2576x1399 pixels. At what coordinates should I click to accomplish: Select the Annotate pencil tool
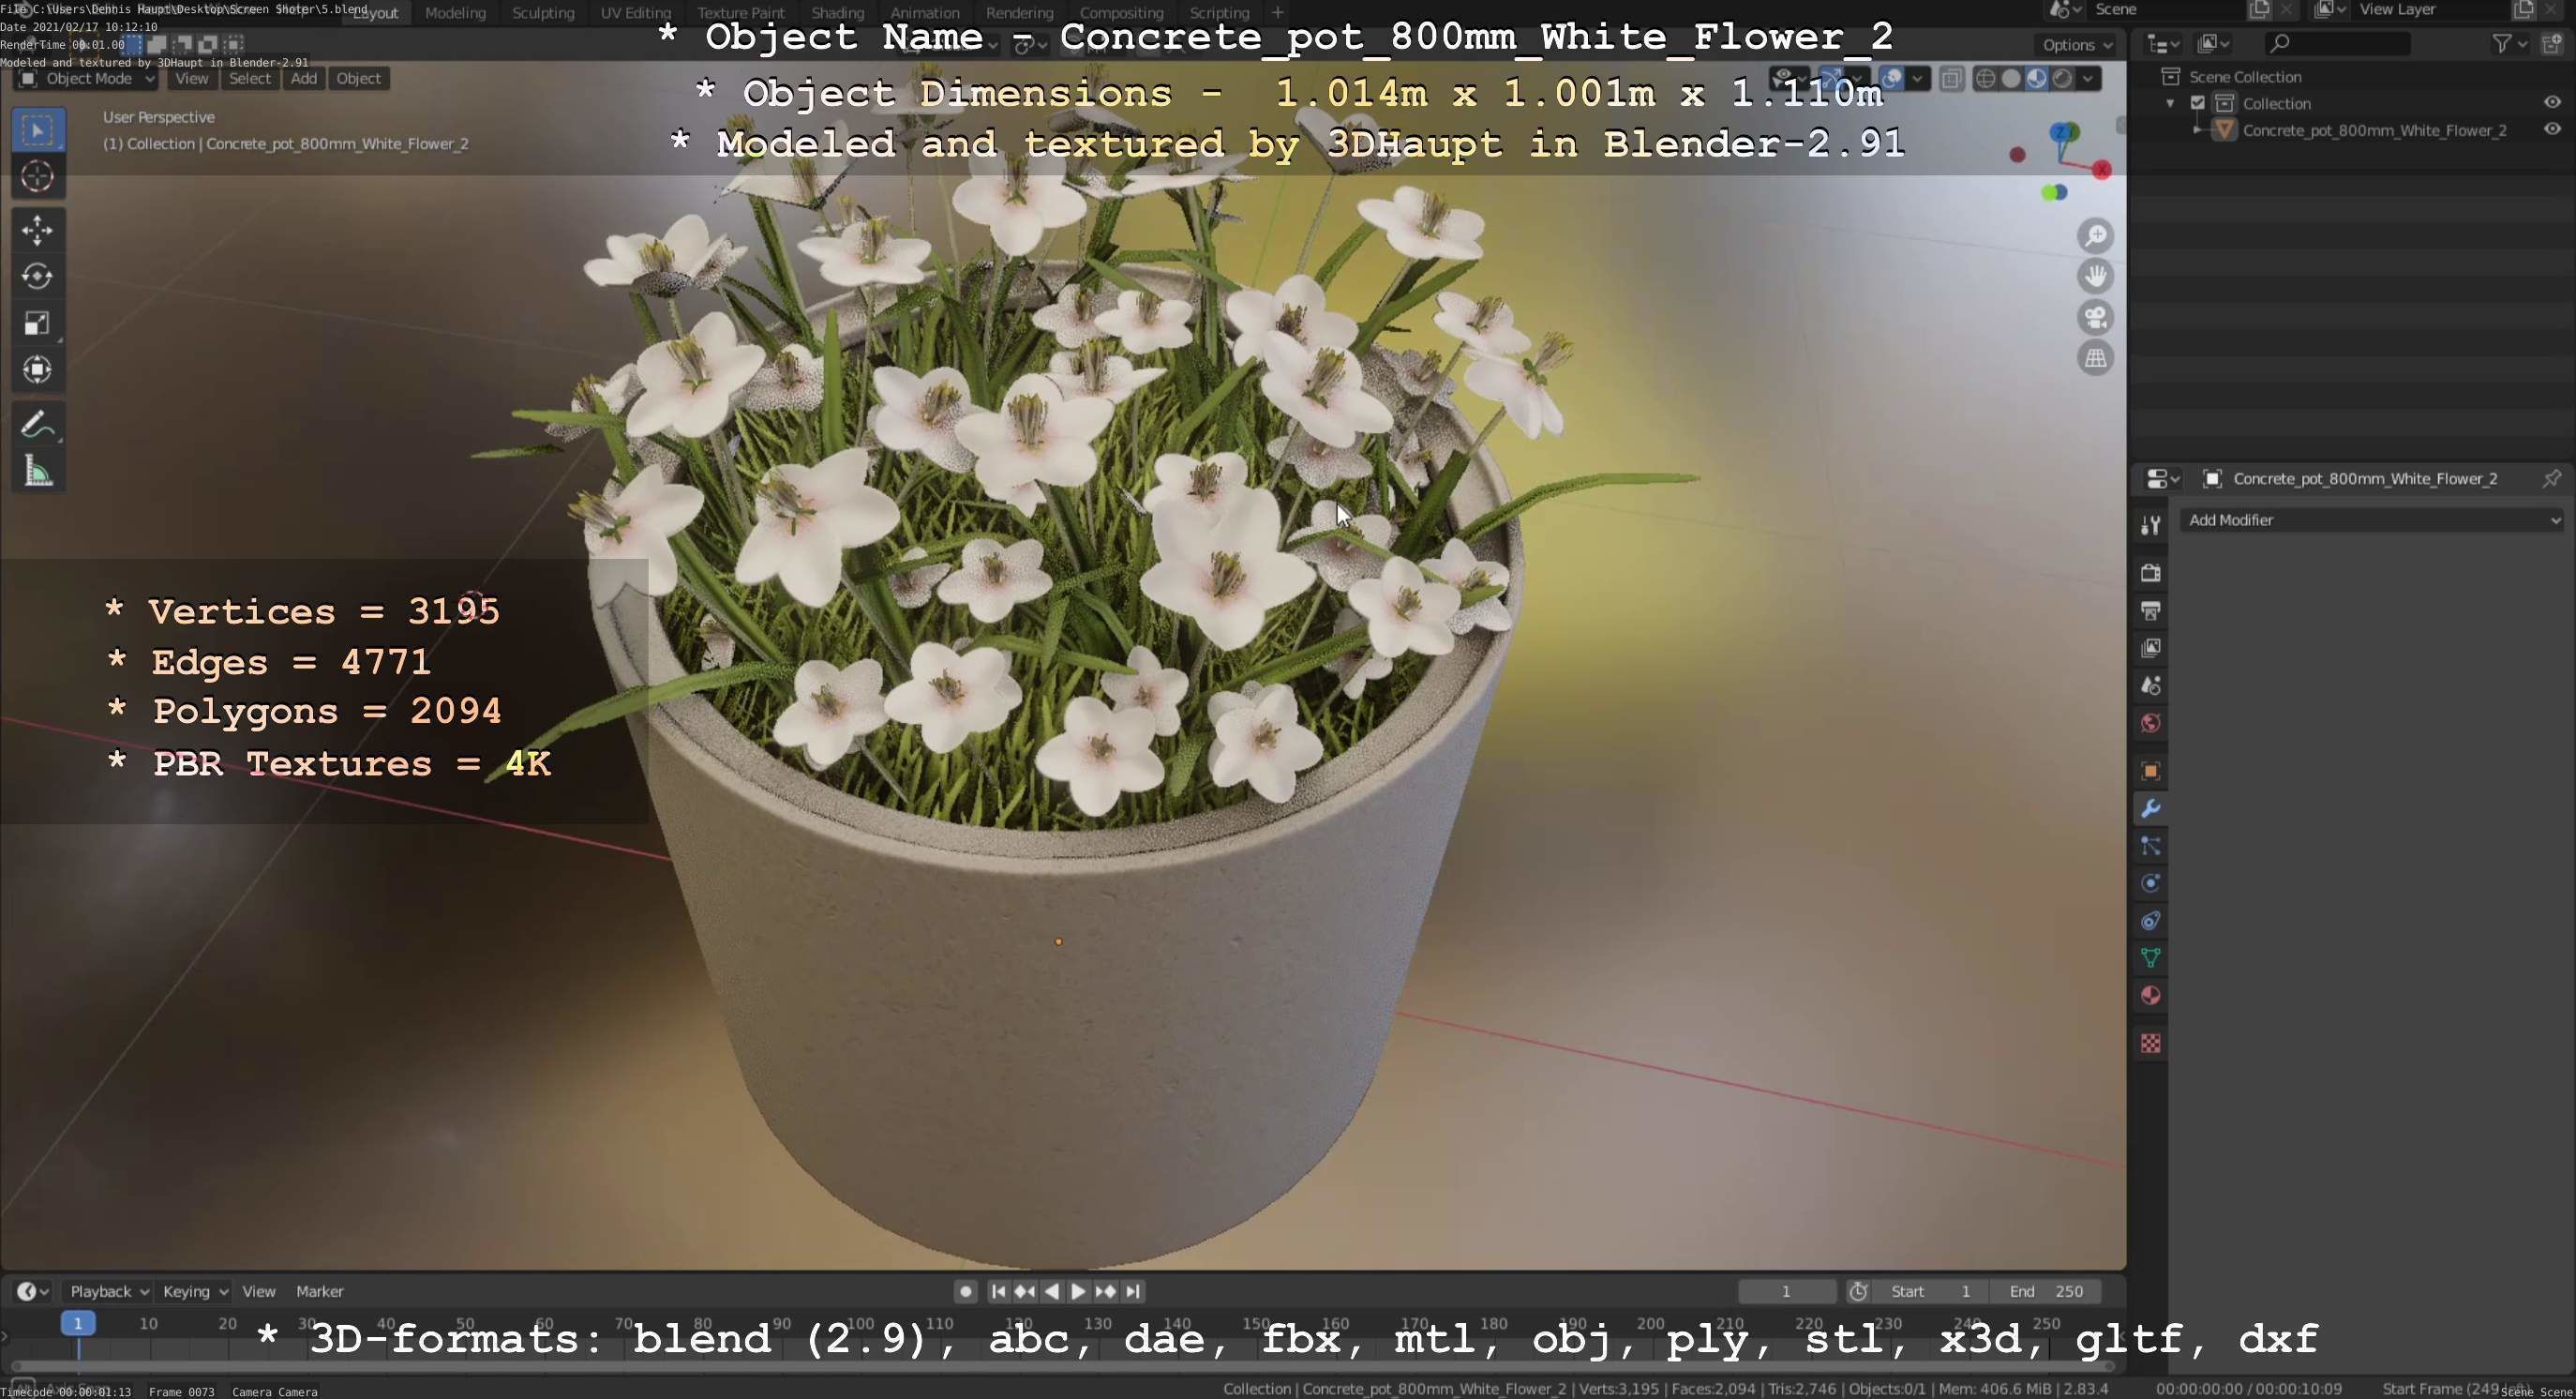[38, 424]
